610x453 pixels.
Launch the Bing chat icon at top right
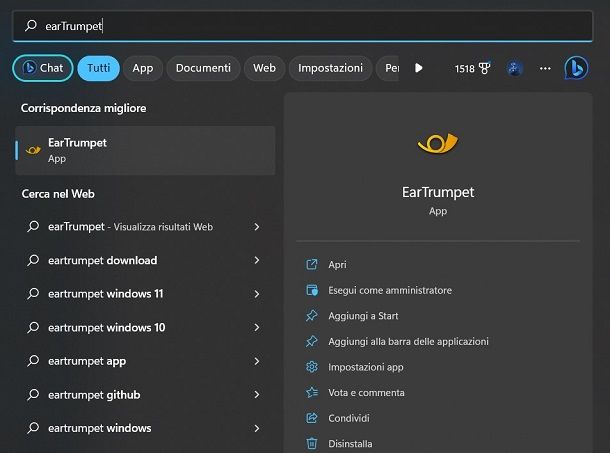coord(576,68)
